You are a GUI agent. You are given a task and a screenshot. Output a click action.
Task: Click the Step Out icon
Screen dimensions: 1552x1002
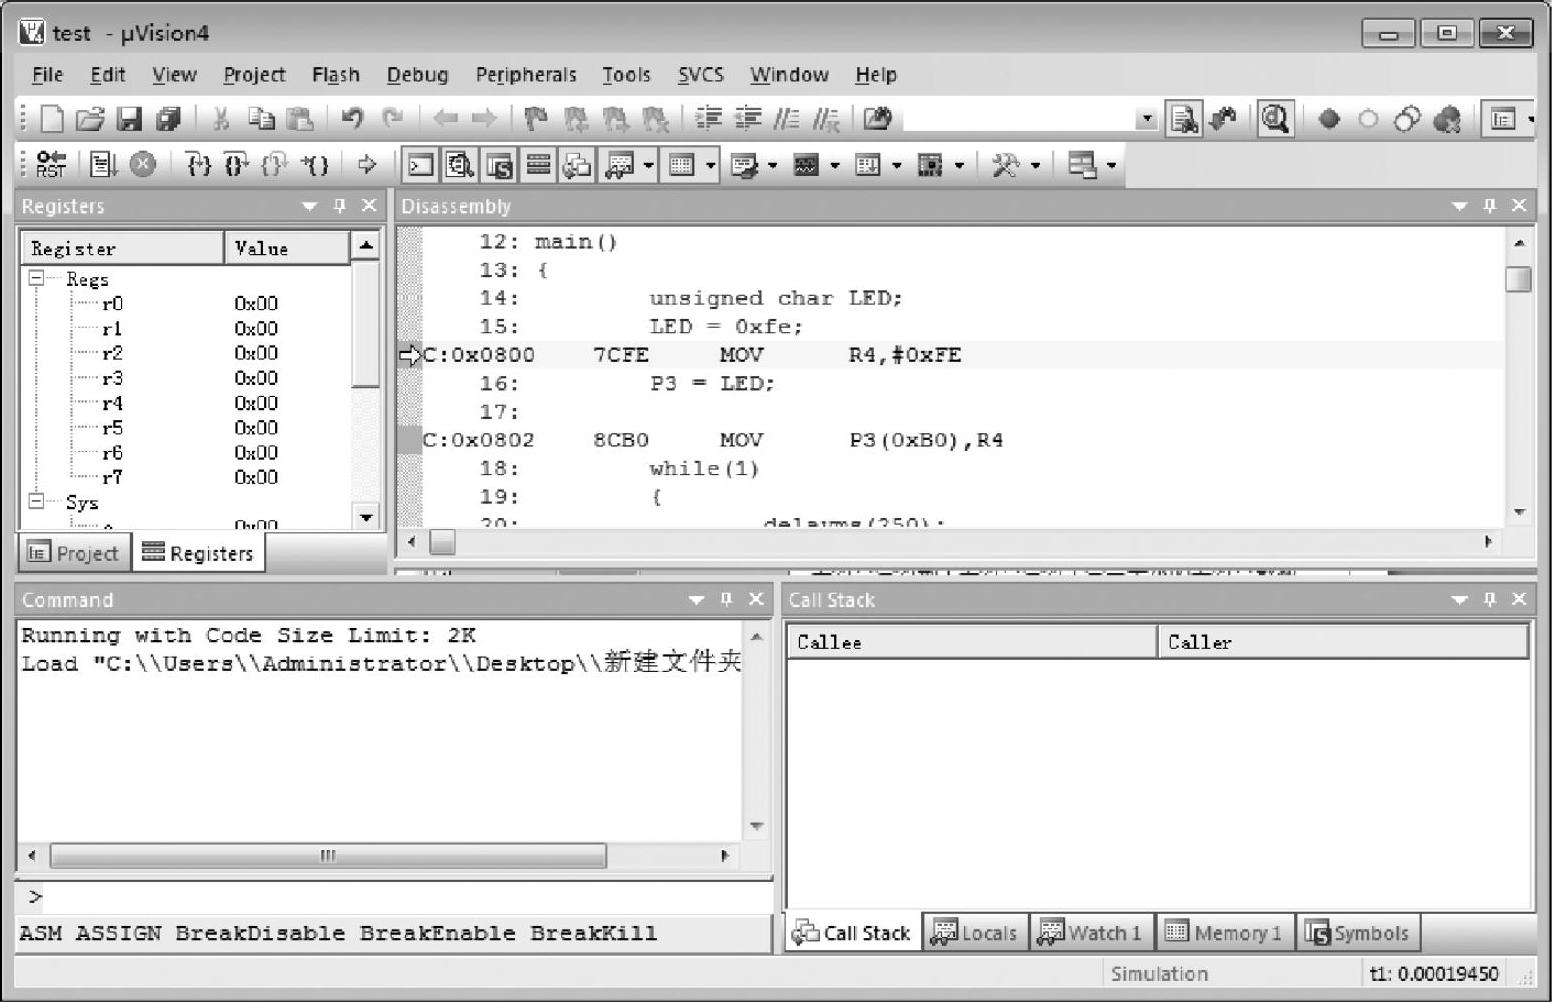pyautogui.click(x=274, y=164)
